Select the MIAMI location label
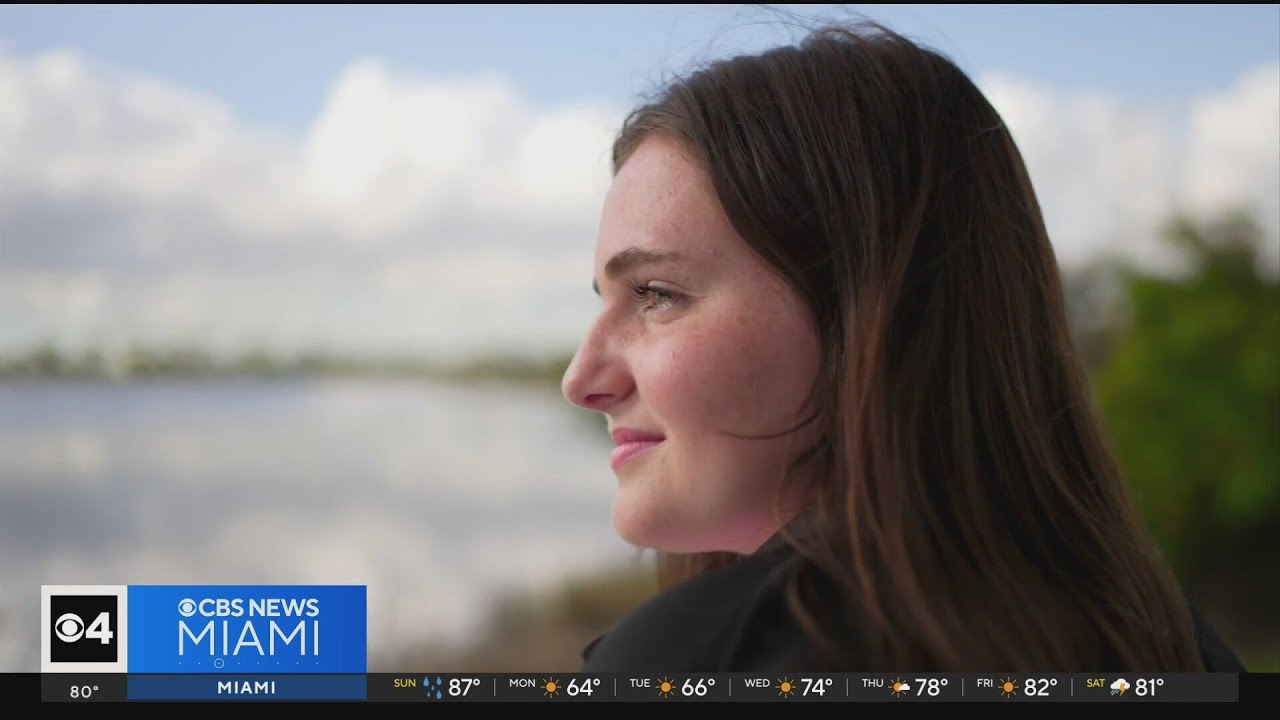 point(247,687)
